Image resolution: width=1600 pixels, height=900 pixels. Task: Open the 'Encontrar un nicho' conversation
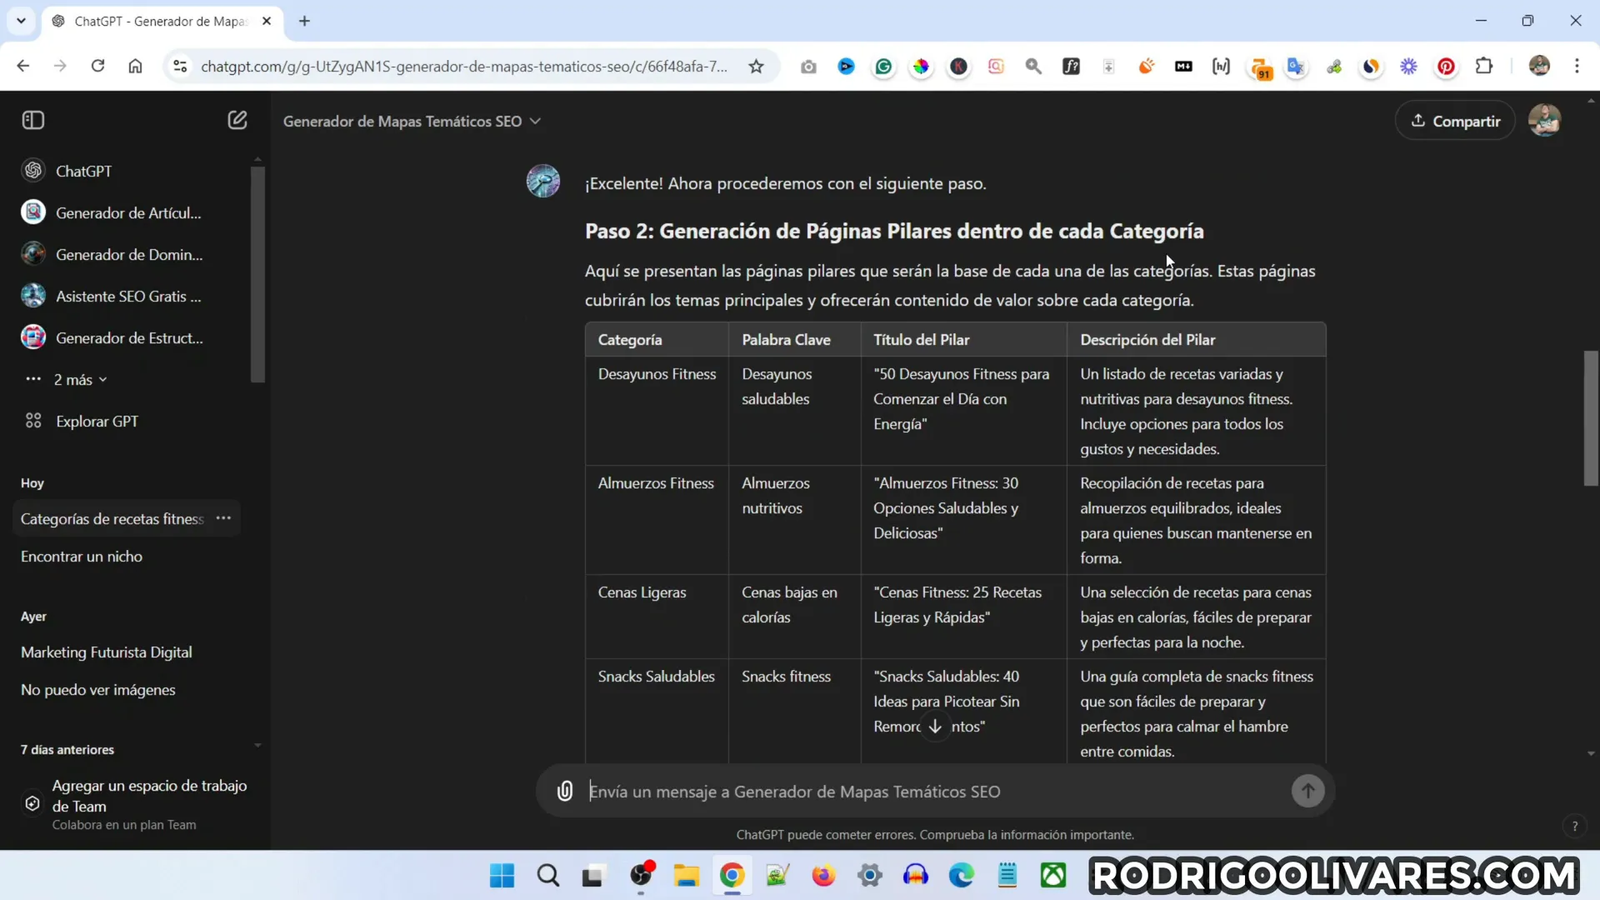pyautogui.click(x=82, y=557)
